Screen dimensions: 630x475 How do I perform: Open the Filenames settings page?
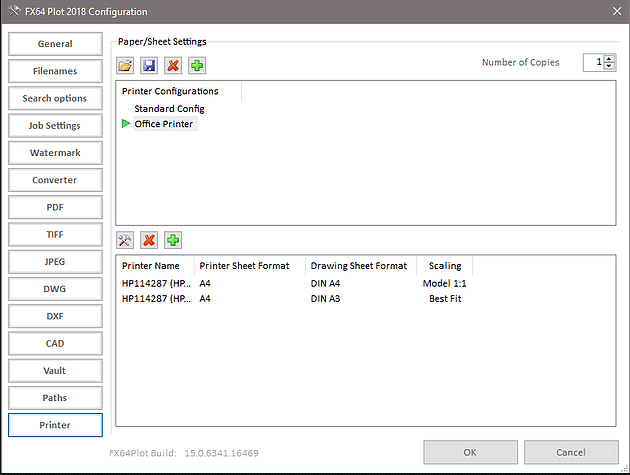pos(55,71)
